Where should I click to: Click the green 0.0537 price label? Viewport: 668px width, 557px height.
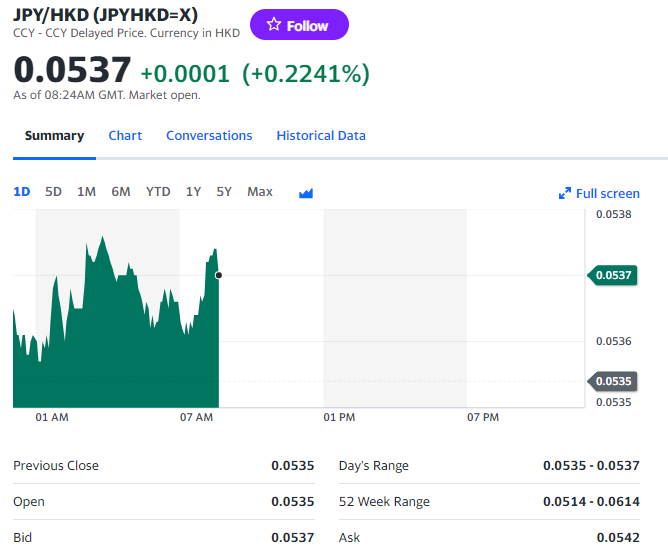pos(612,275)
